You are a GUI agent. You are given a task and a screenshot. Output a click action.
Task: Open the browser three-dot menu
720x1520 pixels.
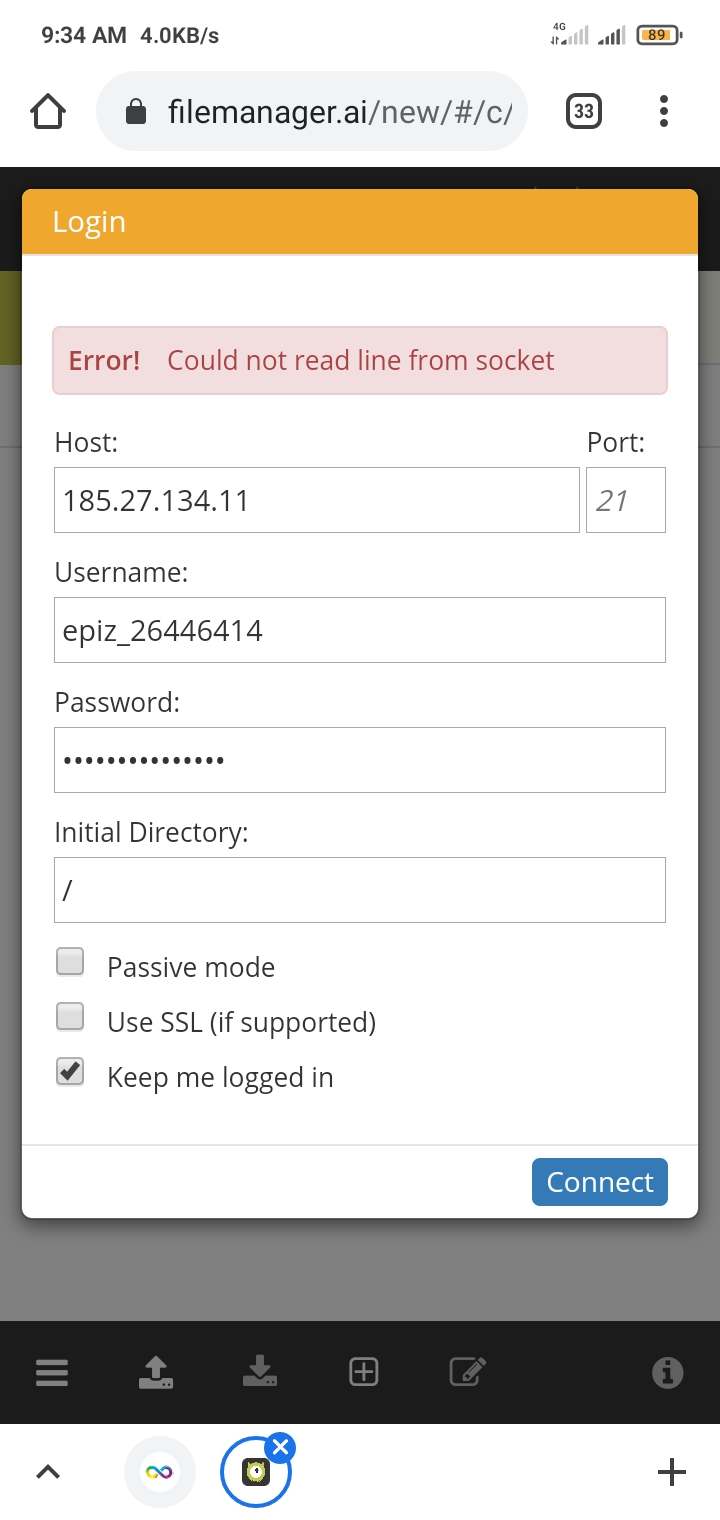[663, 111]
